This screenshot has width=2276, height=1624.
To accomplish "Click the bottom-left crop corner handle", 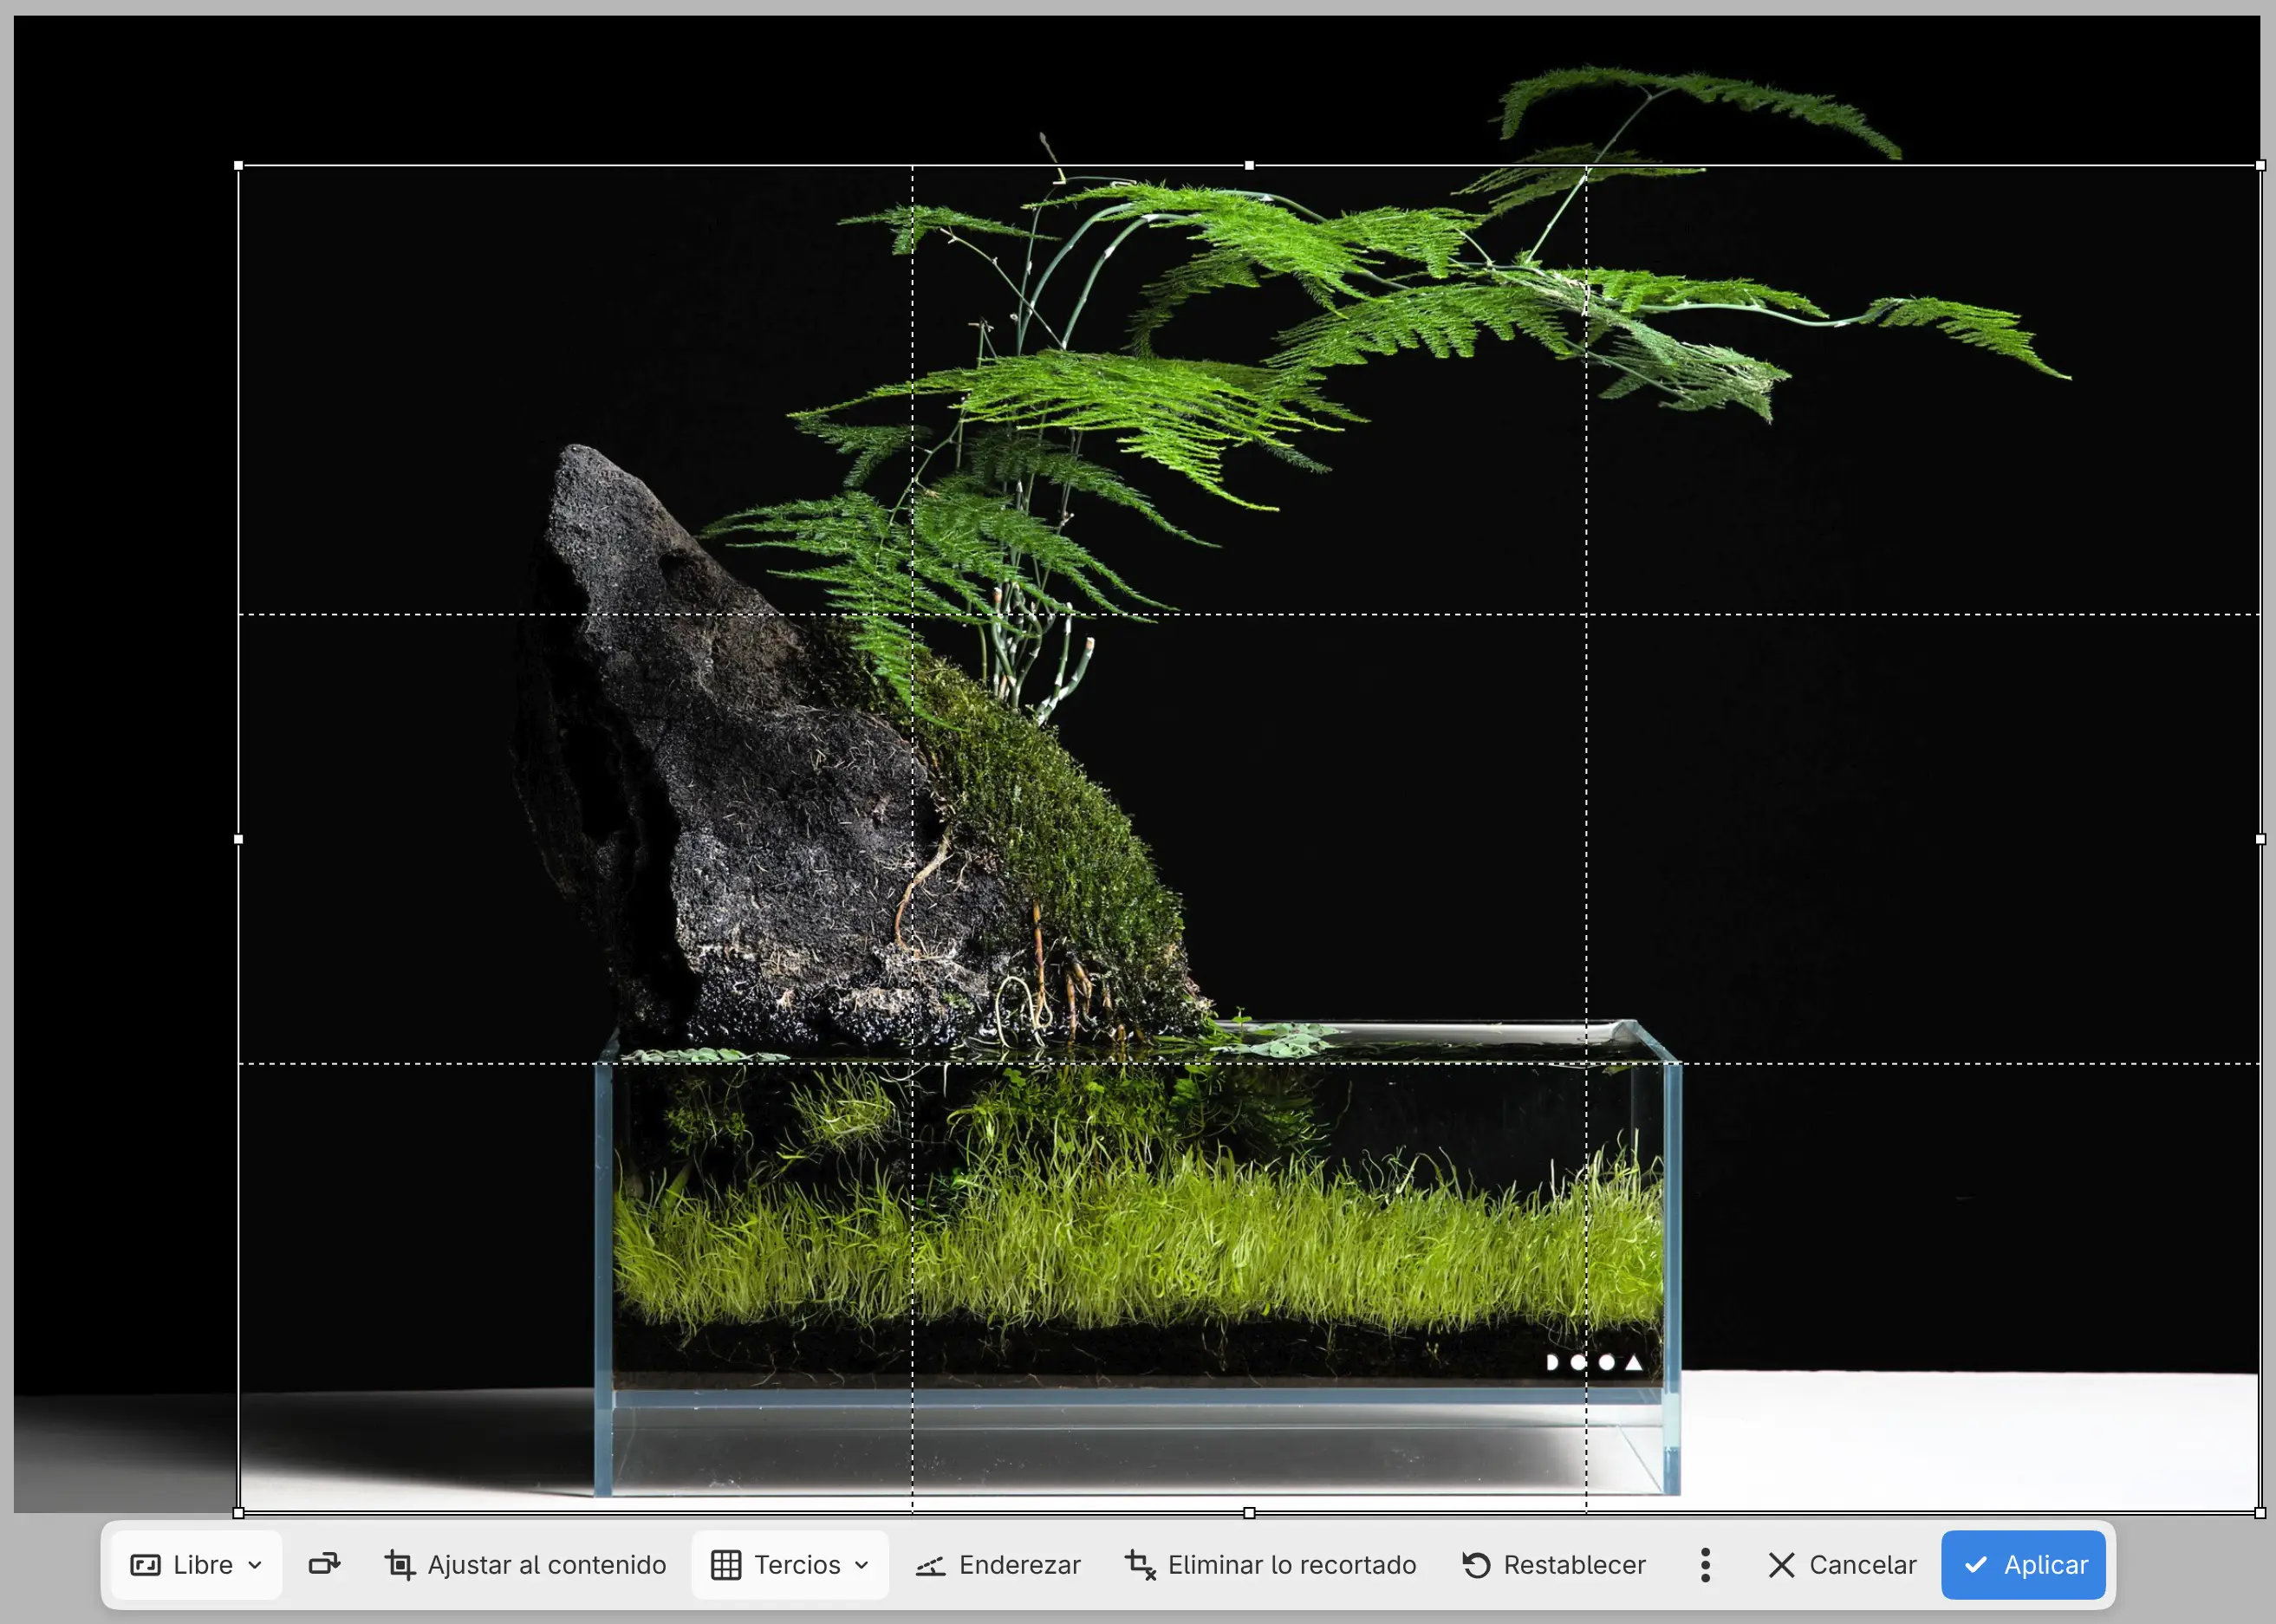I will coord(238,1513).
